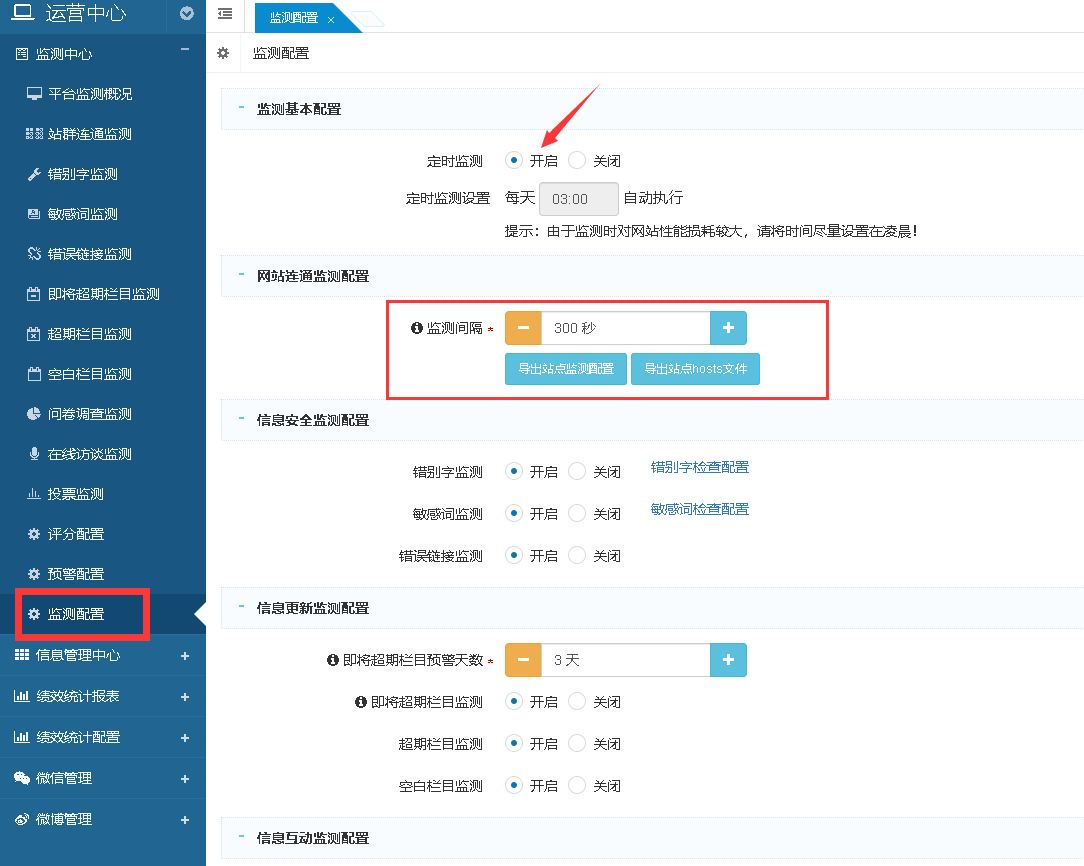Close the 监测配置 tab with x icon

tap(331, 19)
